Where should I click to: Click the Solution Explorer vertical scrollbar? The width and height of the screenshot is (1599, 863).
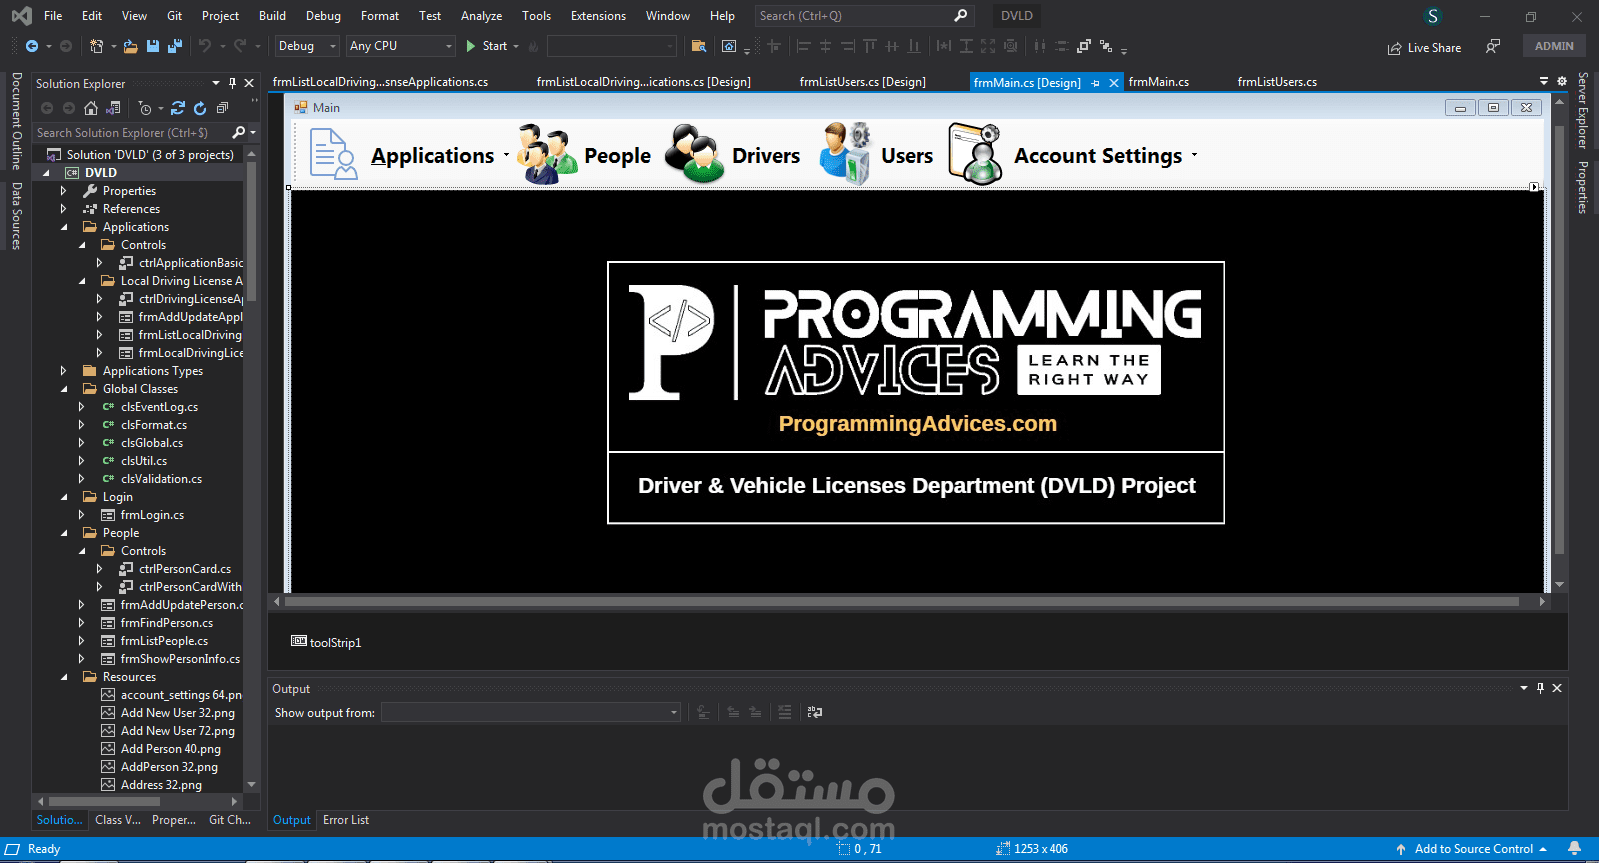tap(252, 230)
